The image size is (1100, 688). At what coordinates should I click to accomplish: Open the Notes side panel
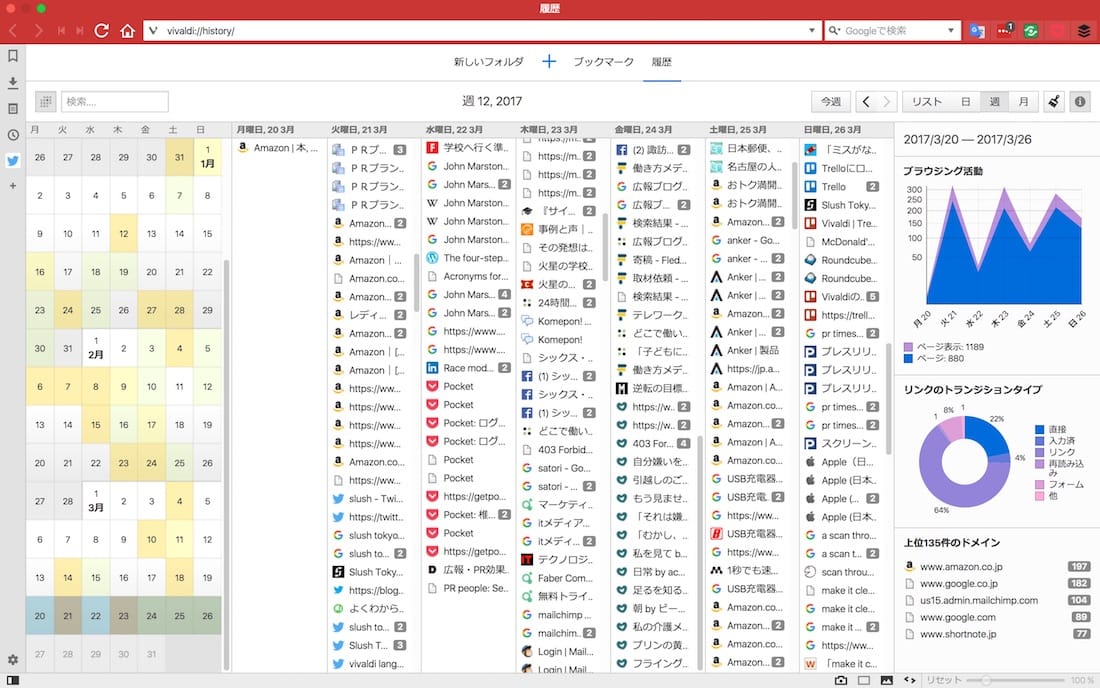click(x=13, y=109)
